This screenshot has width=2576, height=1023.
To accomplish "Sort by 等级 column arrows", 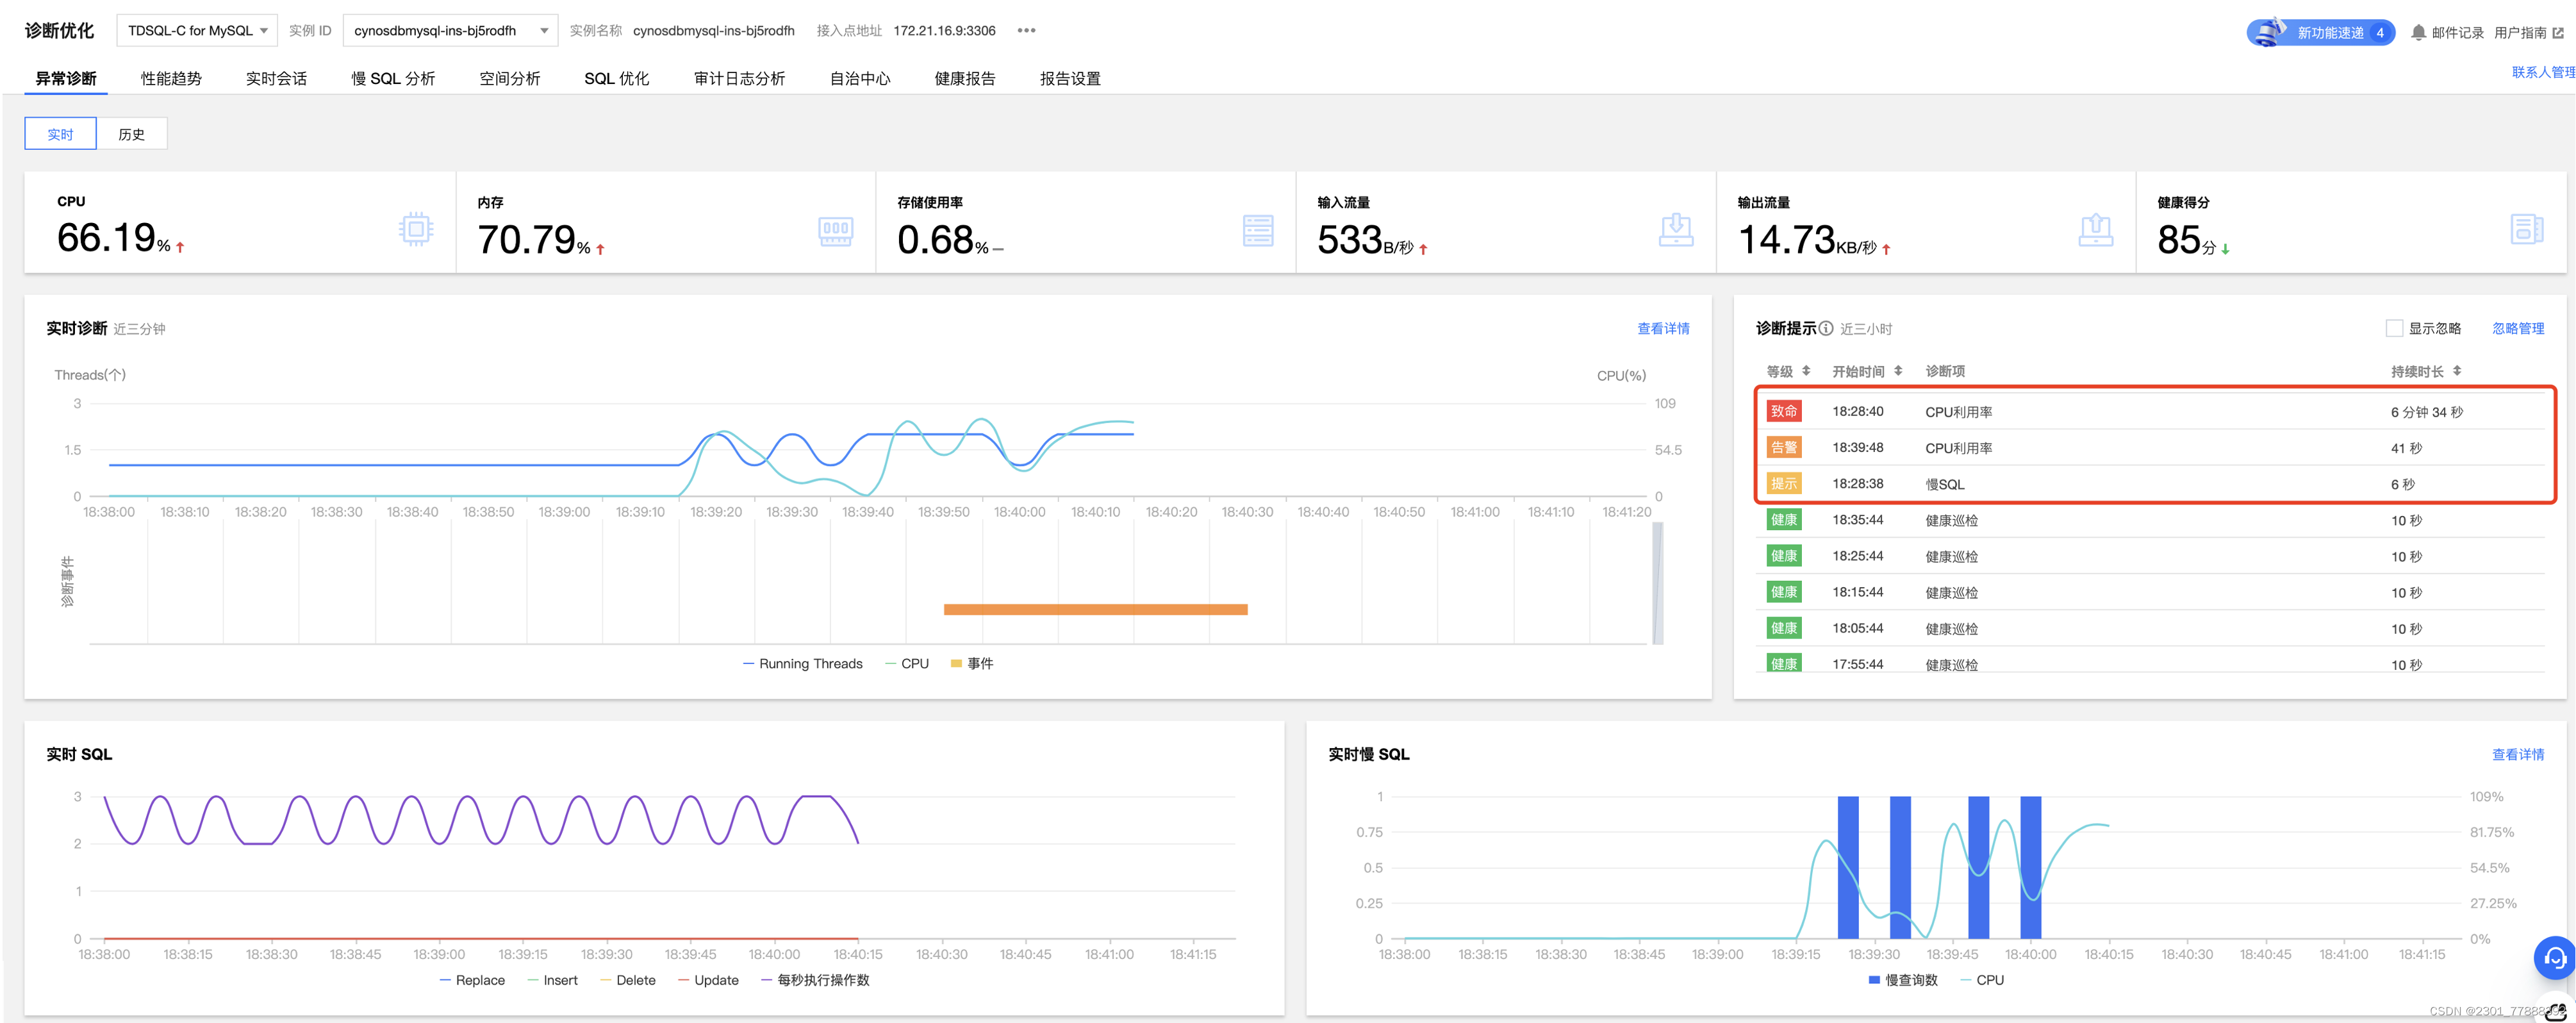I will [1806, 371].
